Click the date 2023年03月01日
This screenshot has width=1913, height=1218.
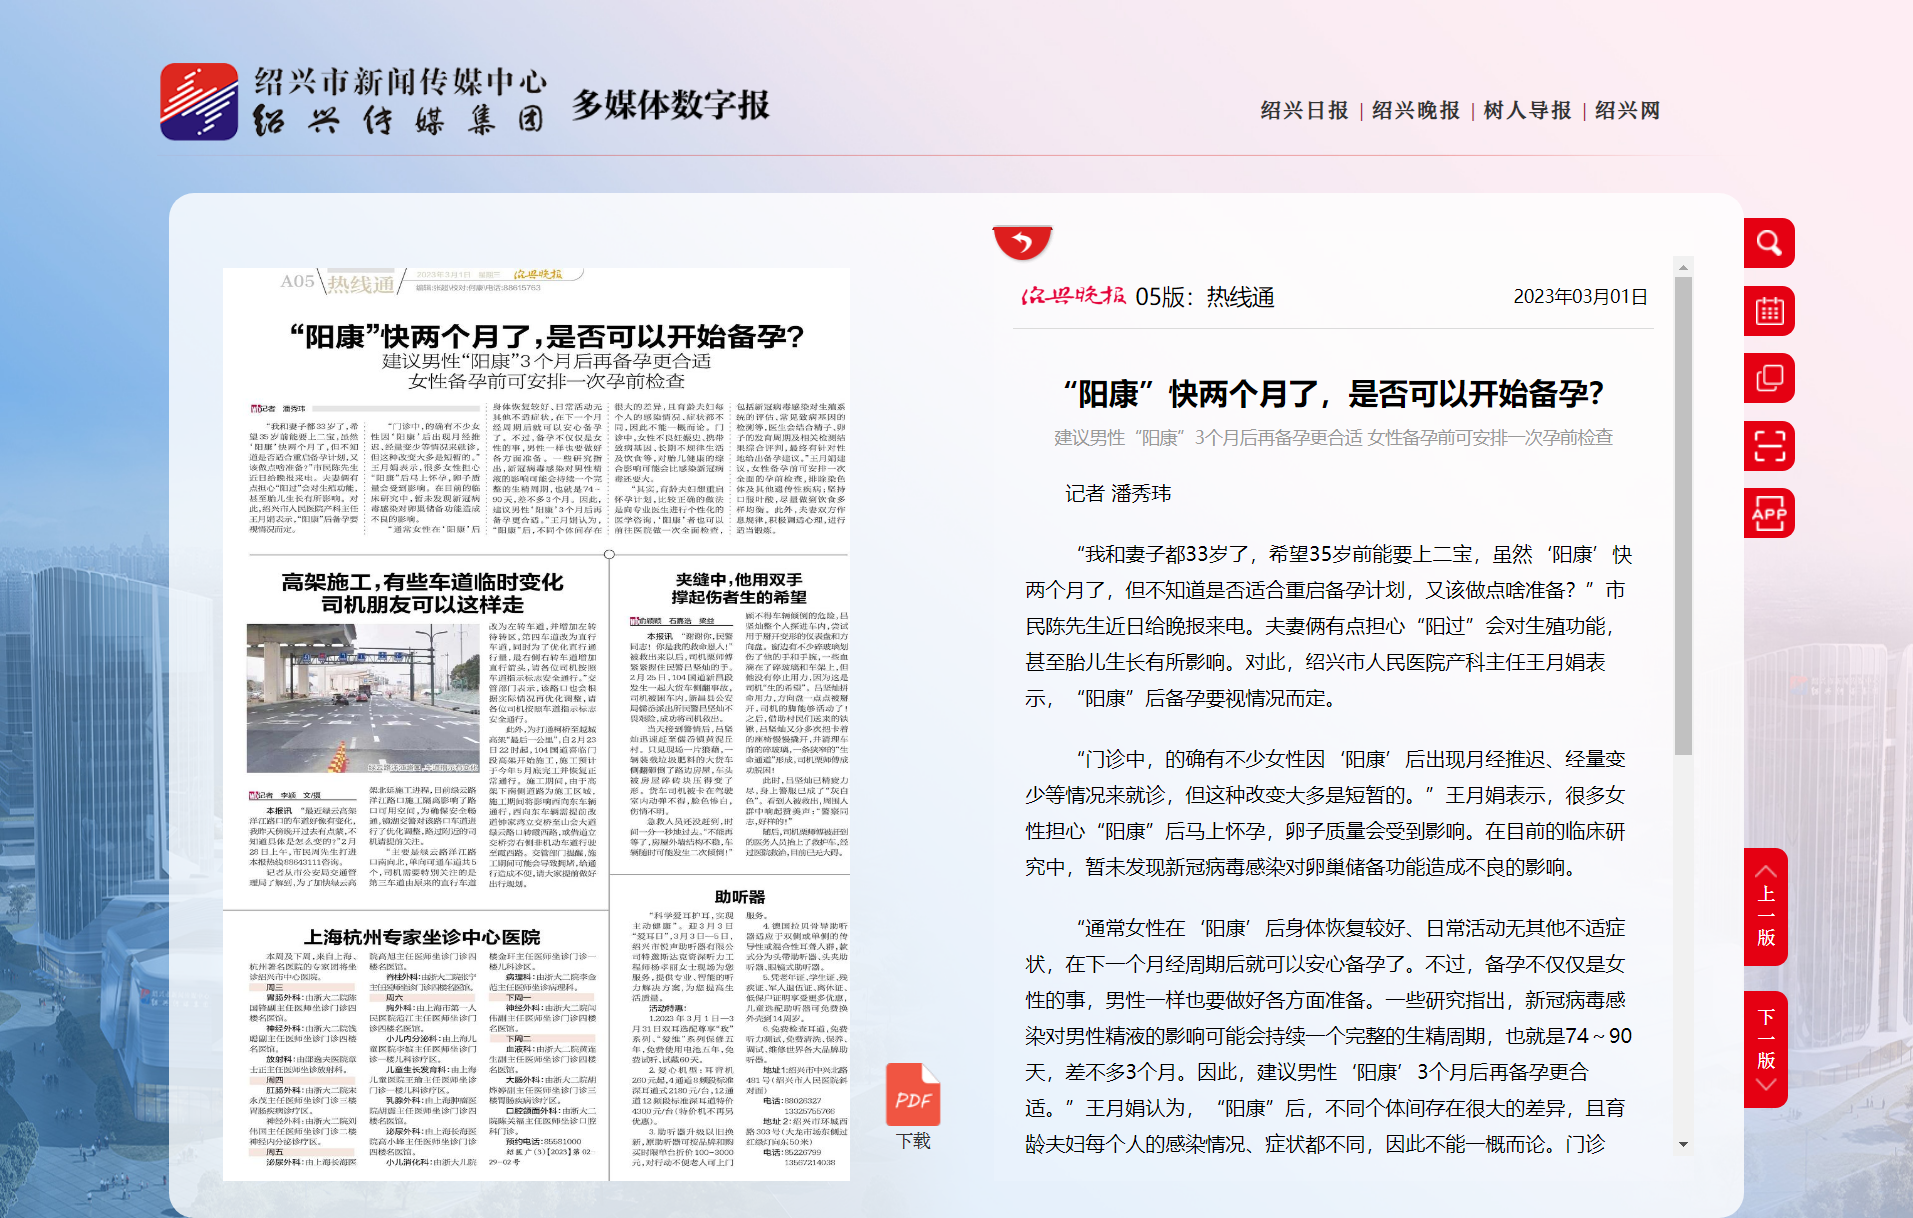click(1580, 297)
